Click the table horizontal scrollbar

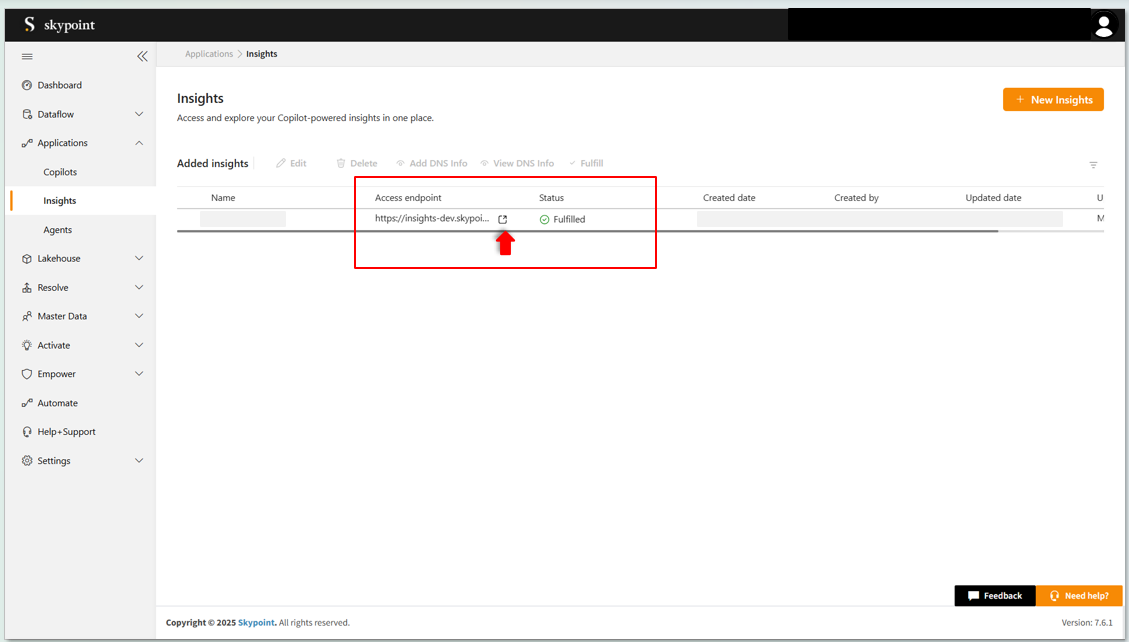(587, 231)
